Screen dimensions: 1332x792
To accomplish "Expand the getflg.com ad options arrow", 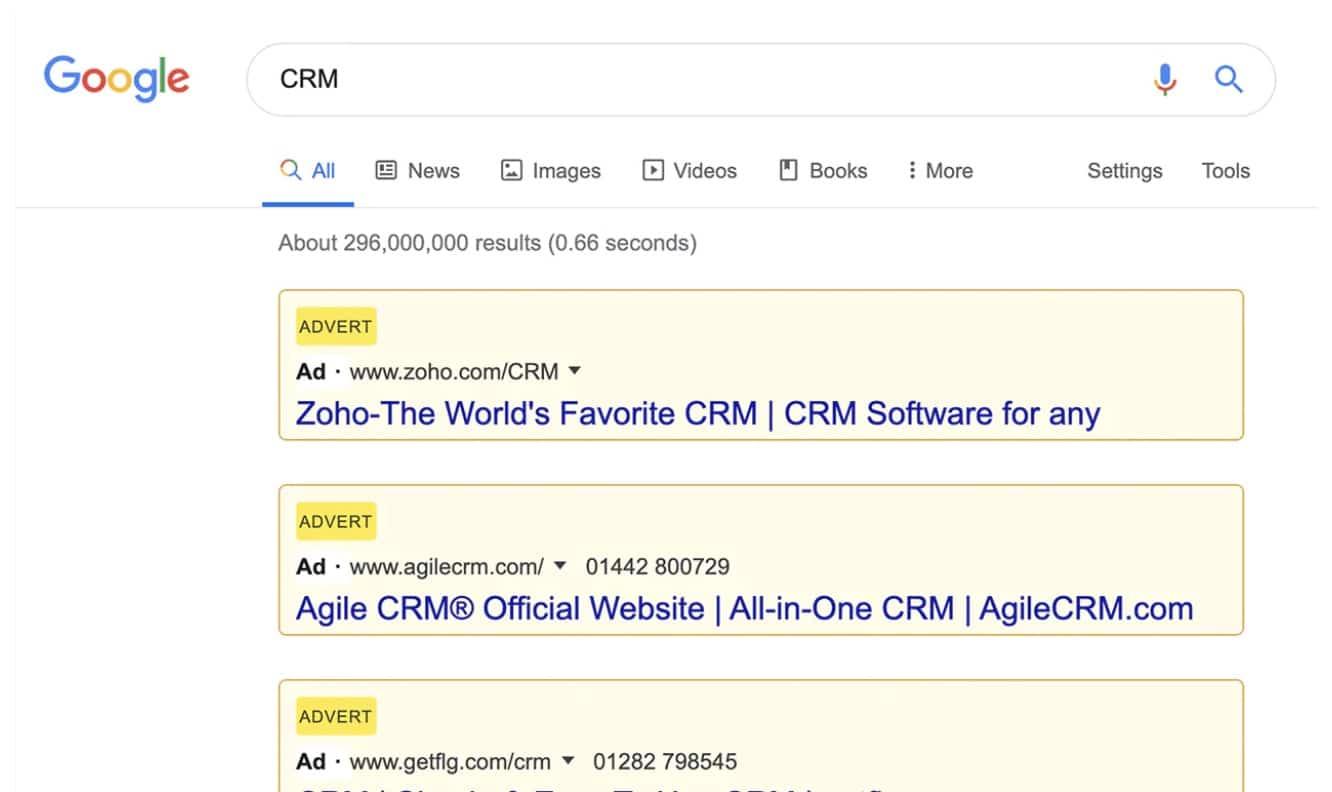I will [x=569, y=760].
